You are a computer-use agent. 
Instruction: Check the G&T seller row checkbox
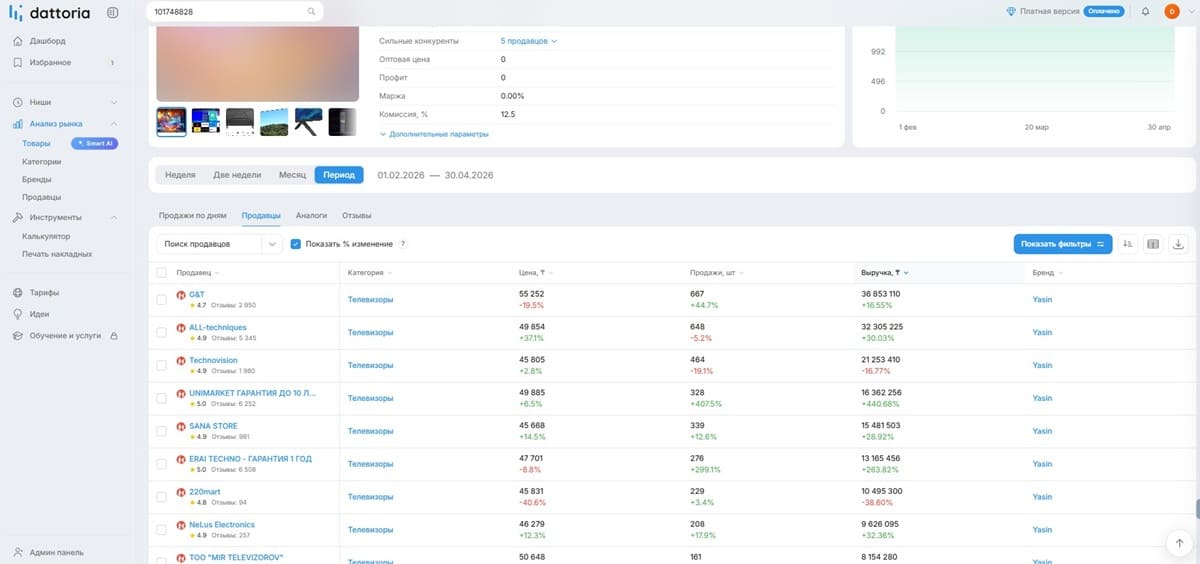[x=162, y=300]
